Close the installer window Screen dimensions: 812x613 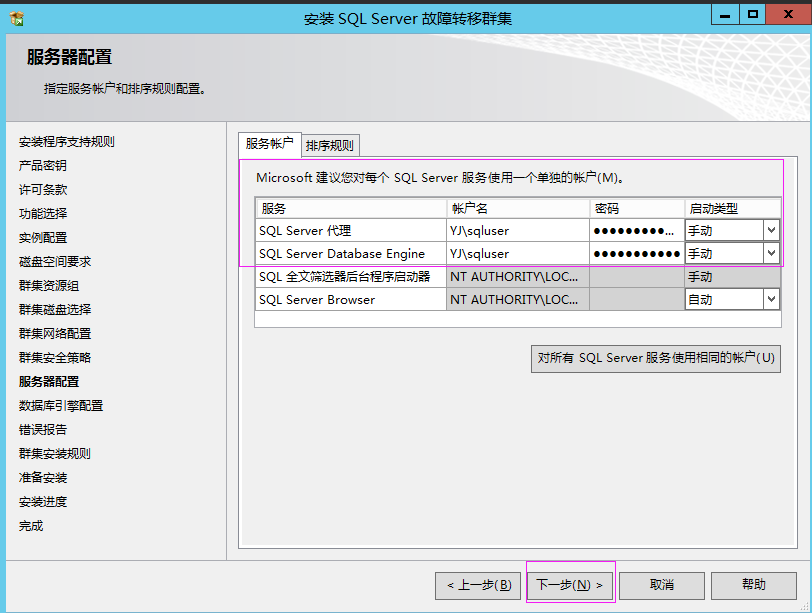tap(786, 15)
